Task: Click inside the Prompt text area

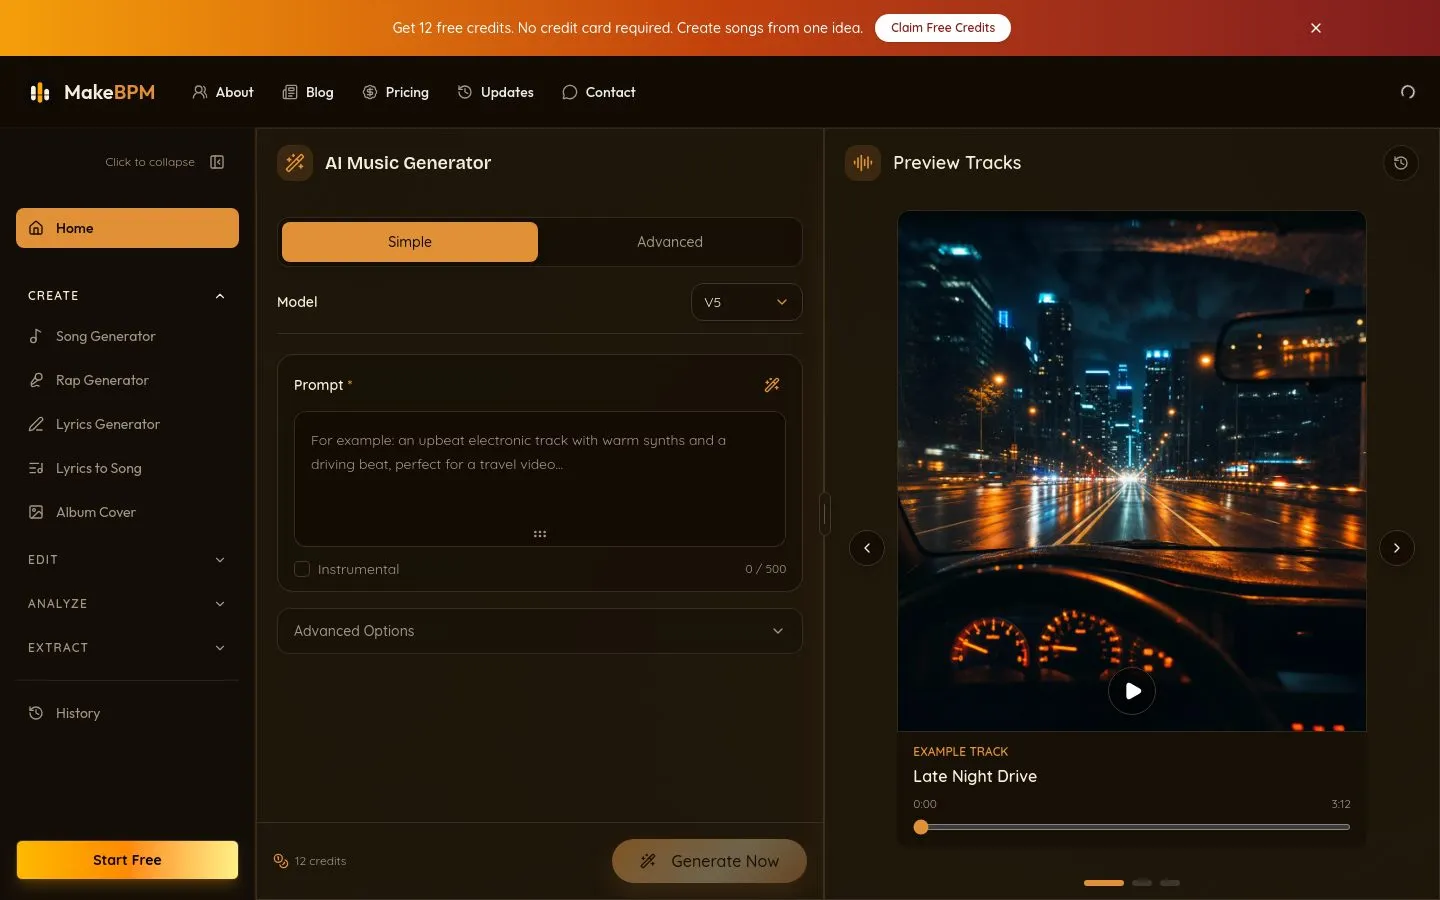Action: (540, 479)
